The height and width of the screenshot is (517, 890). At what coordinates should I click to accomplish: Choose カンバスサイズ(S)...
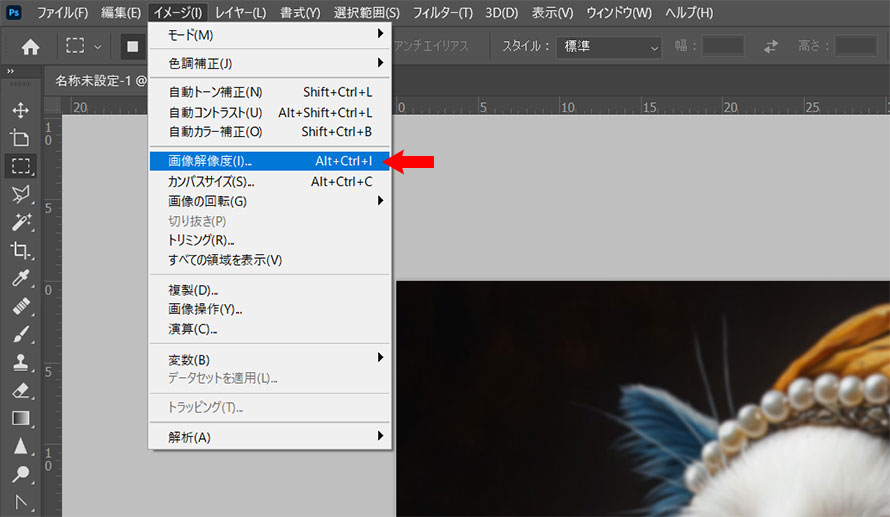[x=270, y=182]
